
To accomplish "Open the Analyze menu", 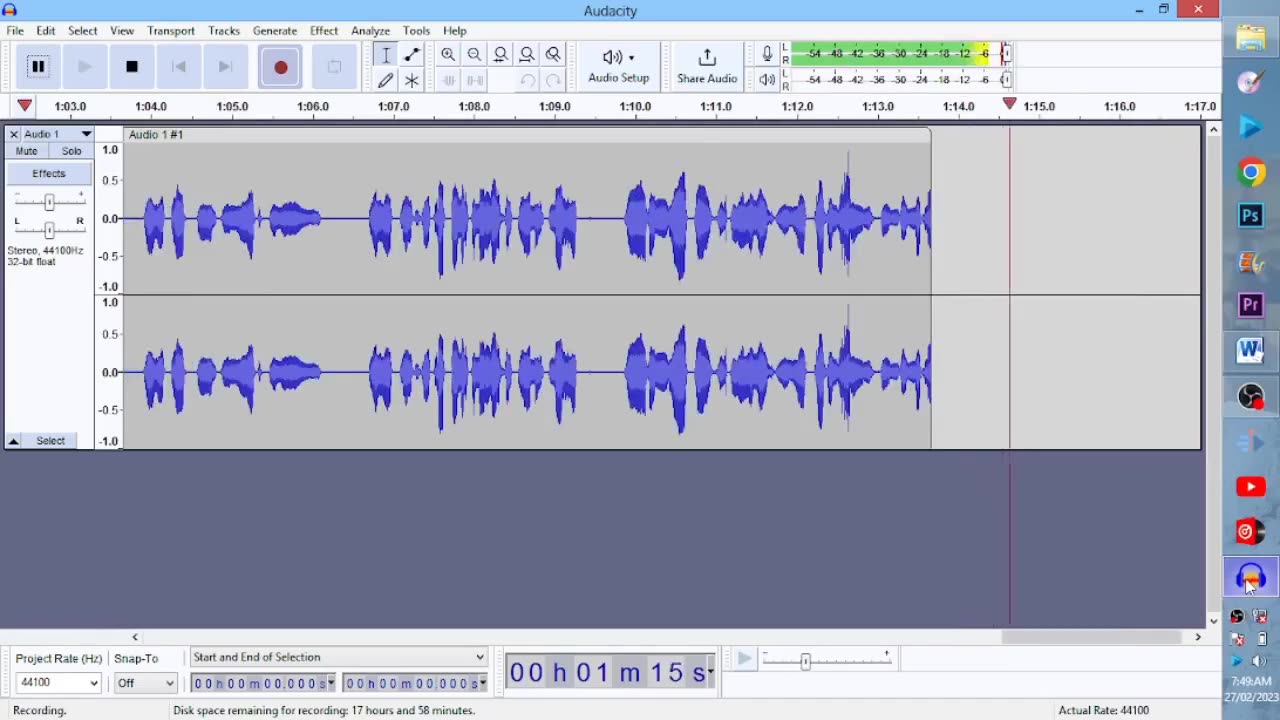I will (370, 31).
